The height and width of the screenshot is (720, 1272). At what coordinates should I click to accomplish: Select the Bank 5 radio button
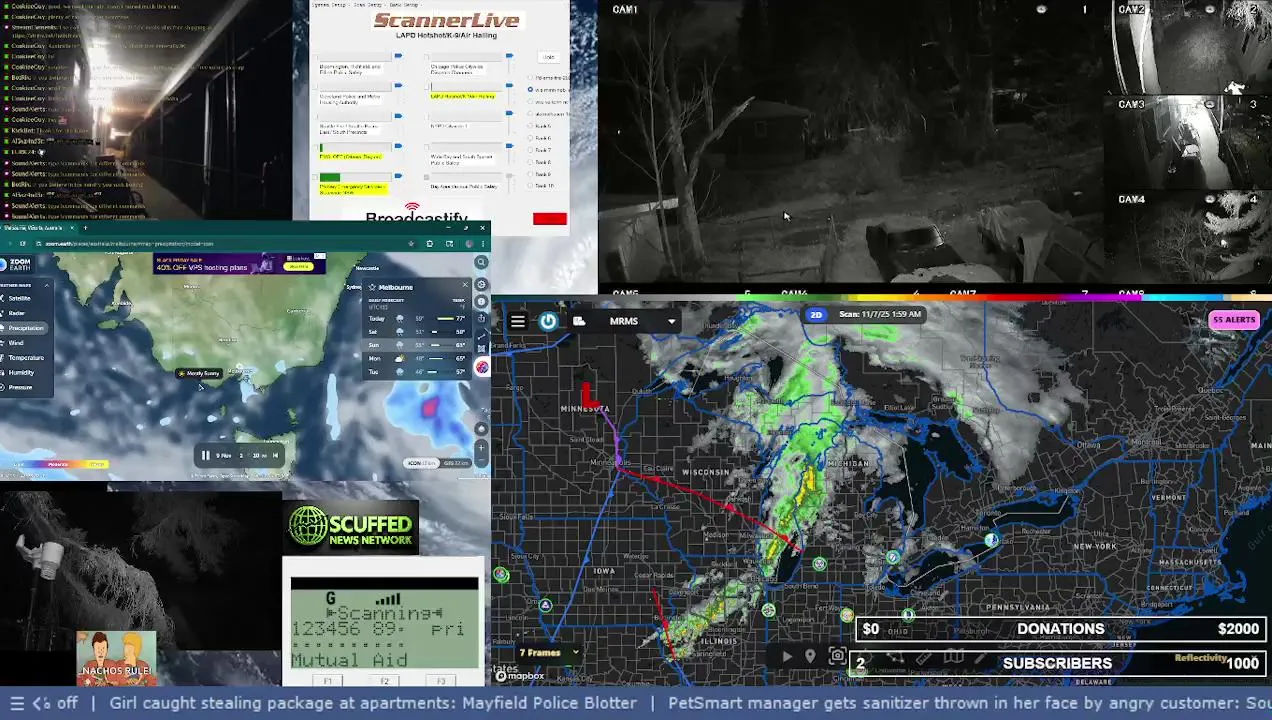[530, 126]
